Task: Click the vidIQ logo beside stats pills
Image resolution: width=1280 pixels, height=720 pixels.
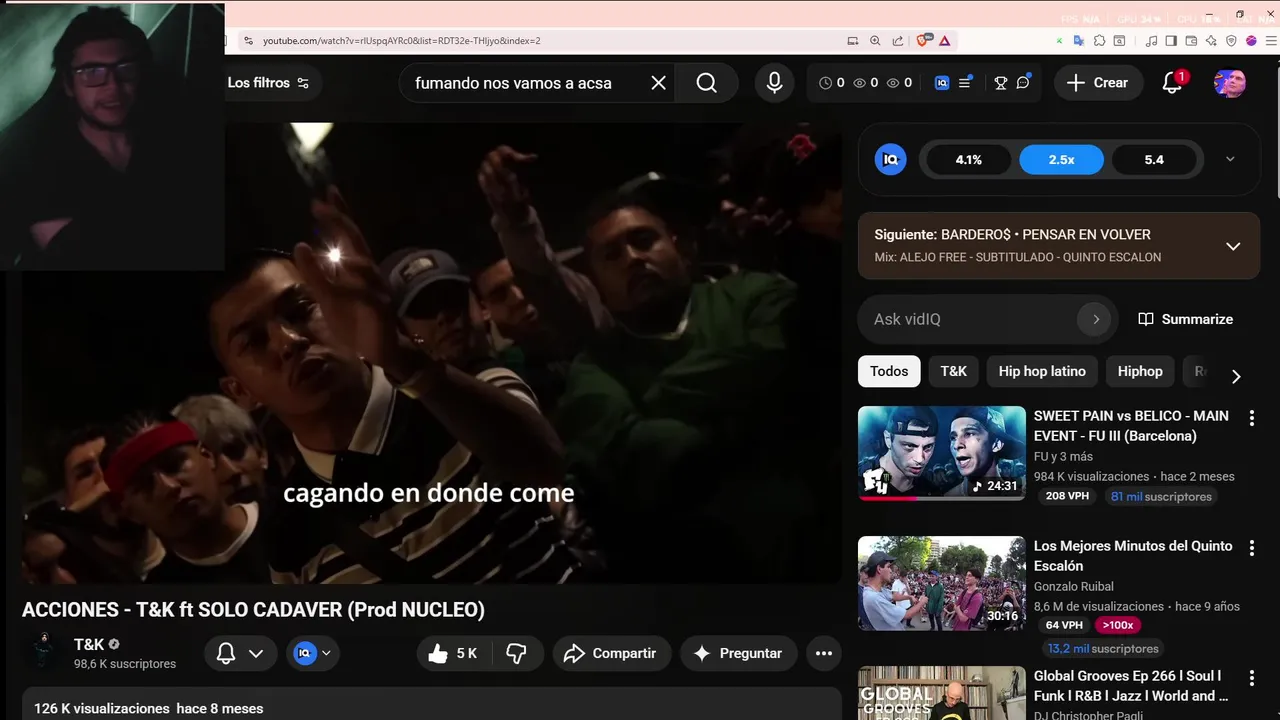Action: (x=890, y=160)
